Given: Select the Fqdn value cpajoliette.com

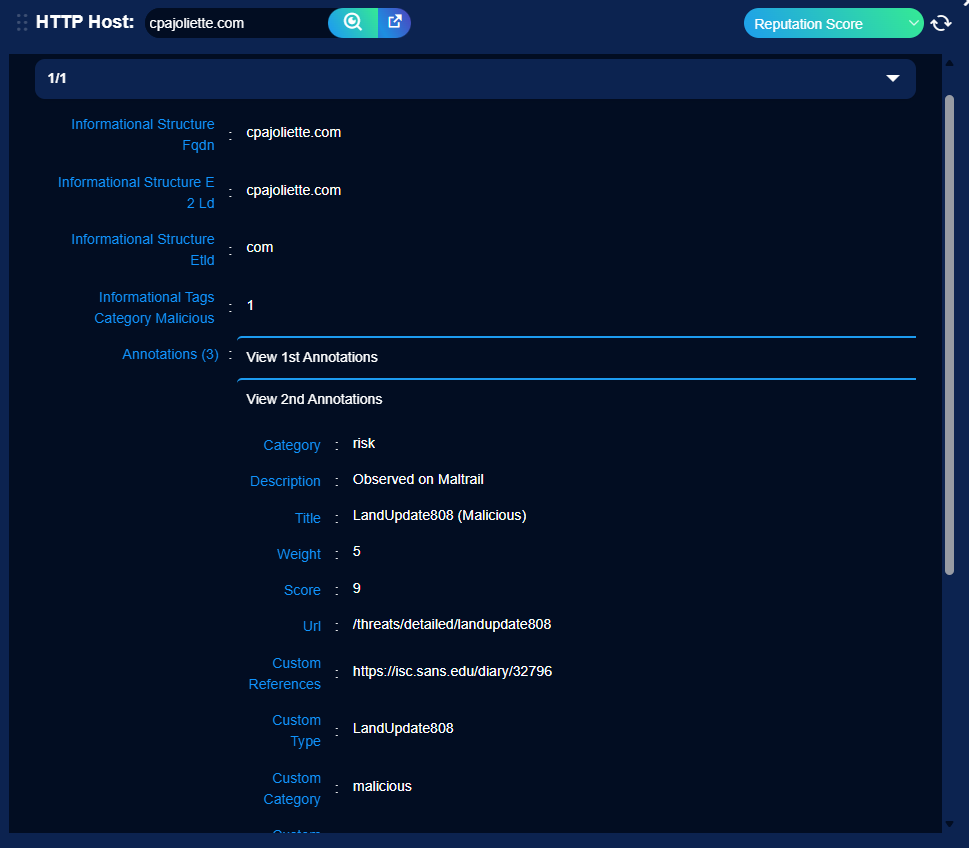Looking at the screenshot, I should (x=294, y=132).
